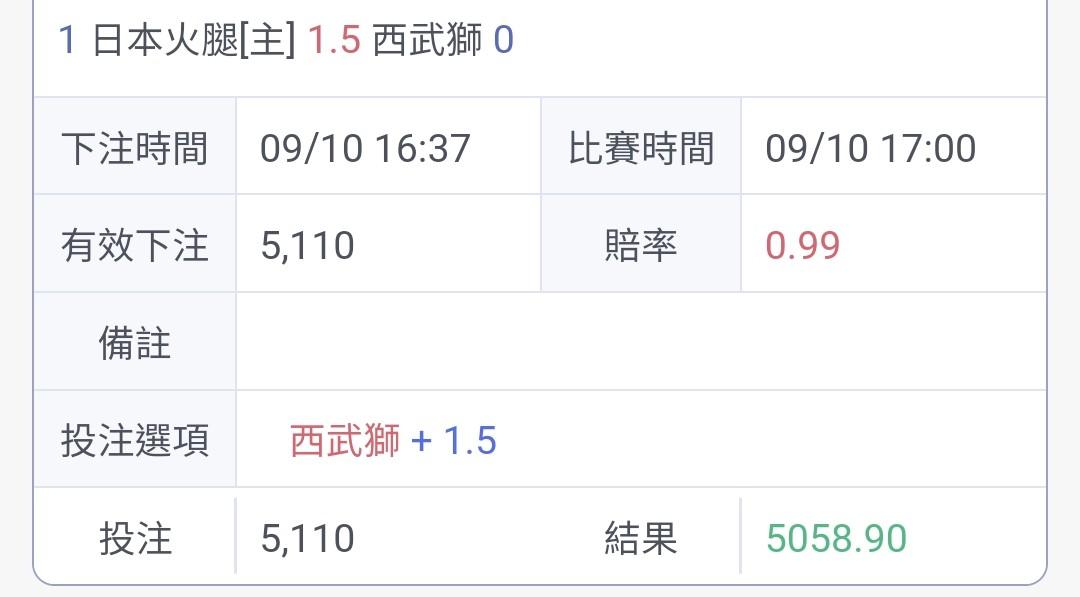Click the 1.5 handicap value in header

pos(334,39)
